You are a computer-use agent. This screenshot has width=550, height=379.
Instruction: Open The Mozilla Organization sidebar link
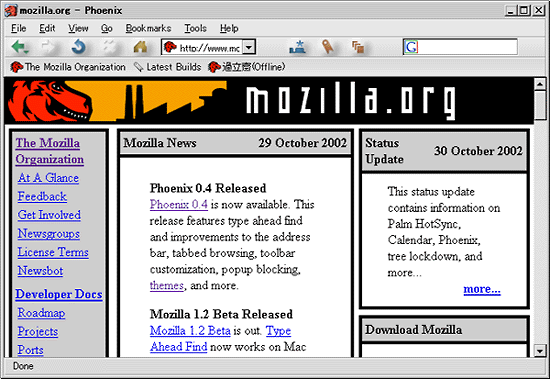(x=49, y=151)
